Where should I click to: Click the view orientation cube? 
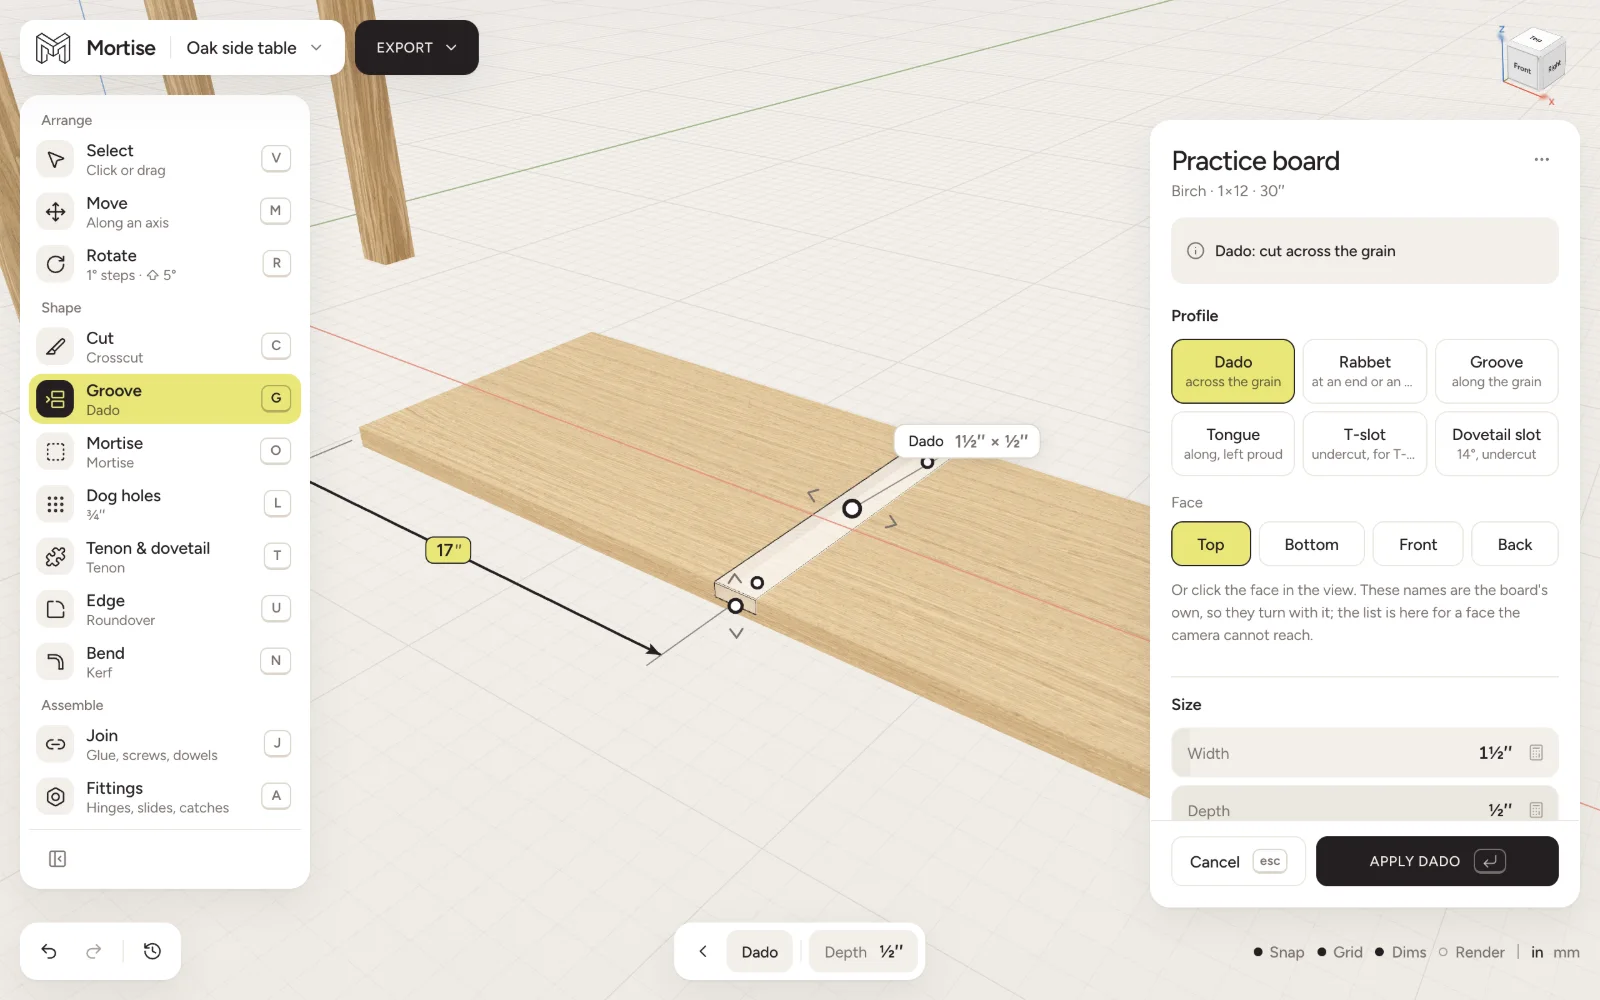1533,60
